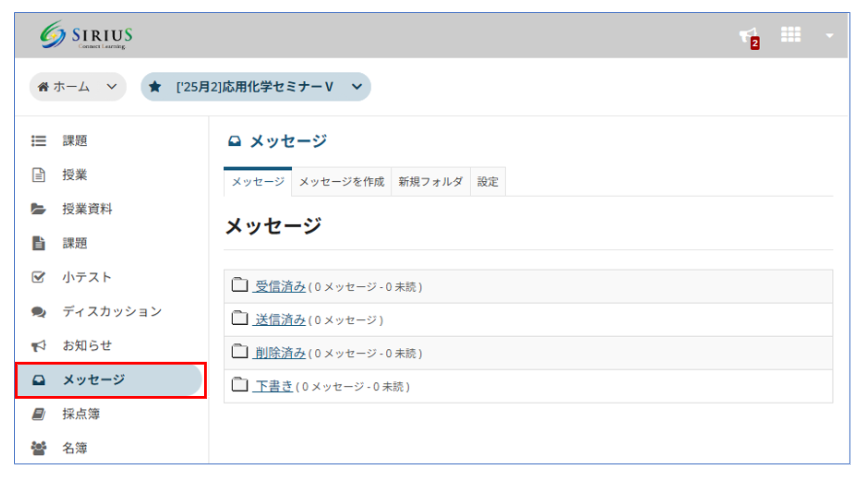862x478 pixels.
Task: Open 名簿 roster in the sidebar
Action: point(75,447)
